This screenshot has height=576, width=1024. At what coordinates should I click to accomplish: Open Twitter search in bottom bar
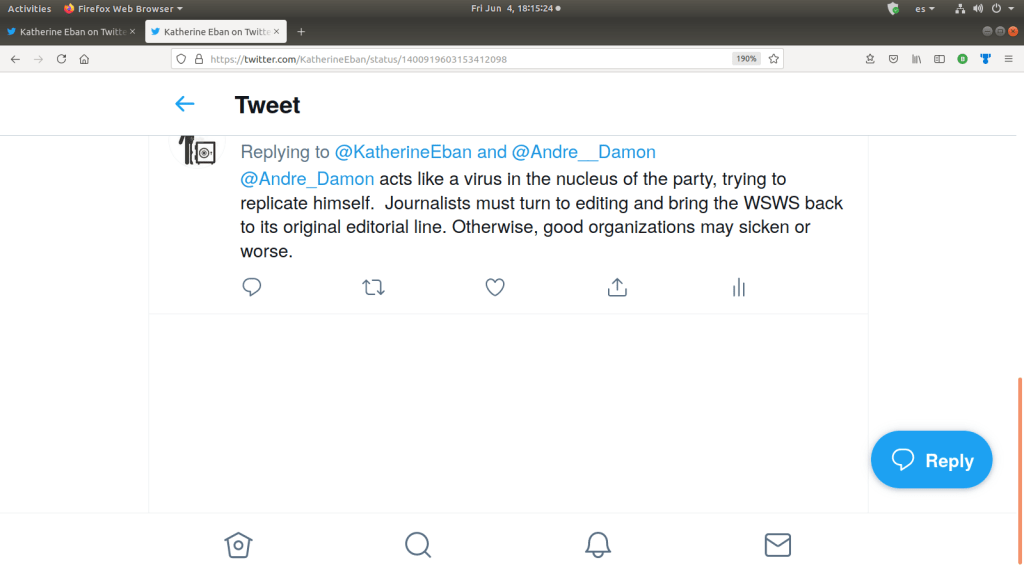[418, 544]
